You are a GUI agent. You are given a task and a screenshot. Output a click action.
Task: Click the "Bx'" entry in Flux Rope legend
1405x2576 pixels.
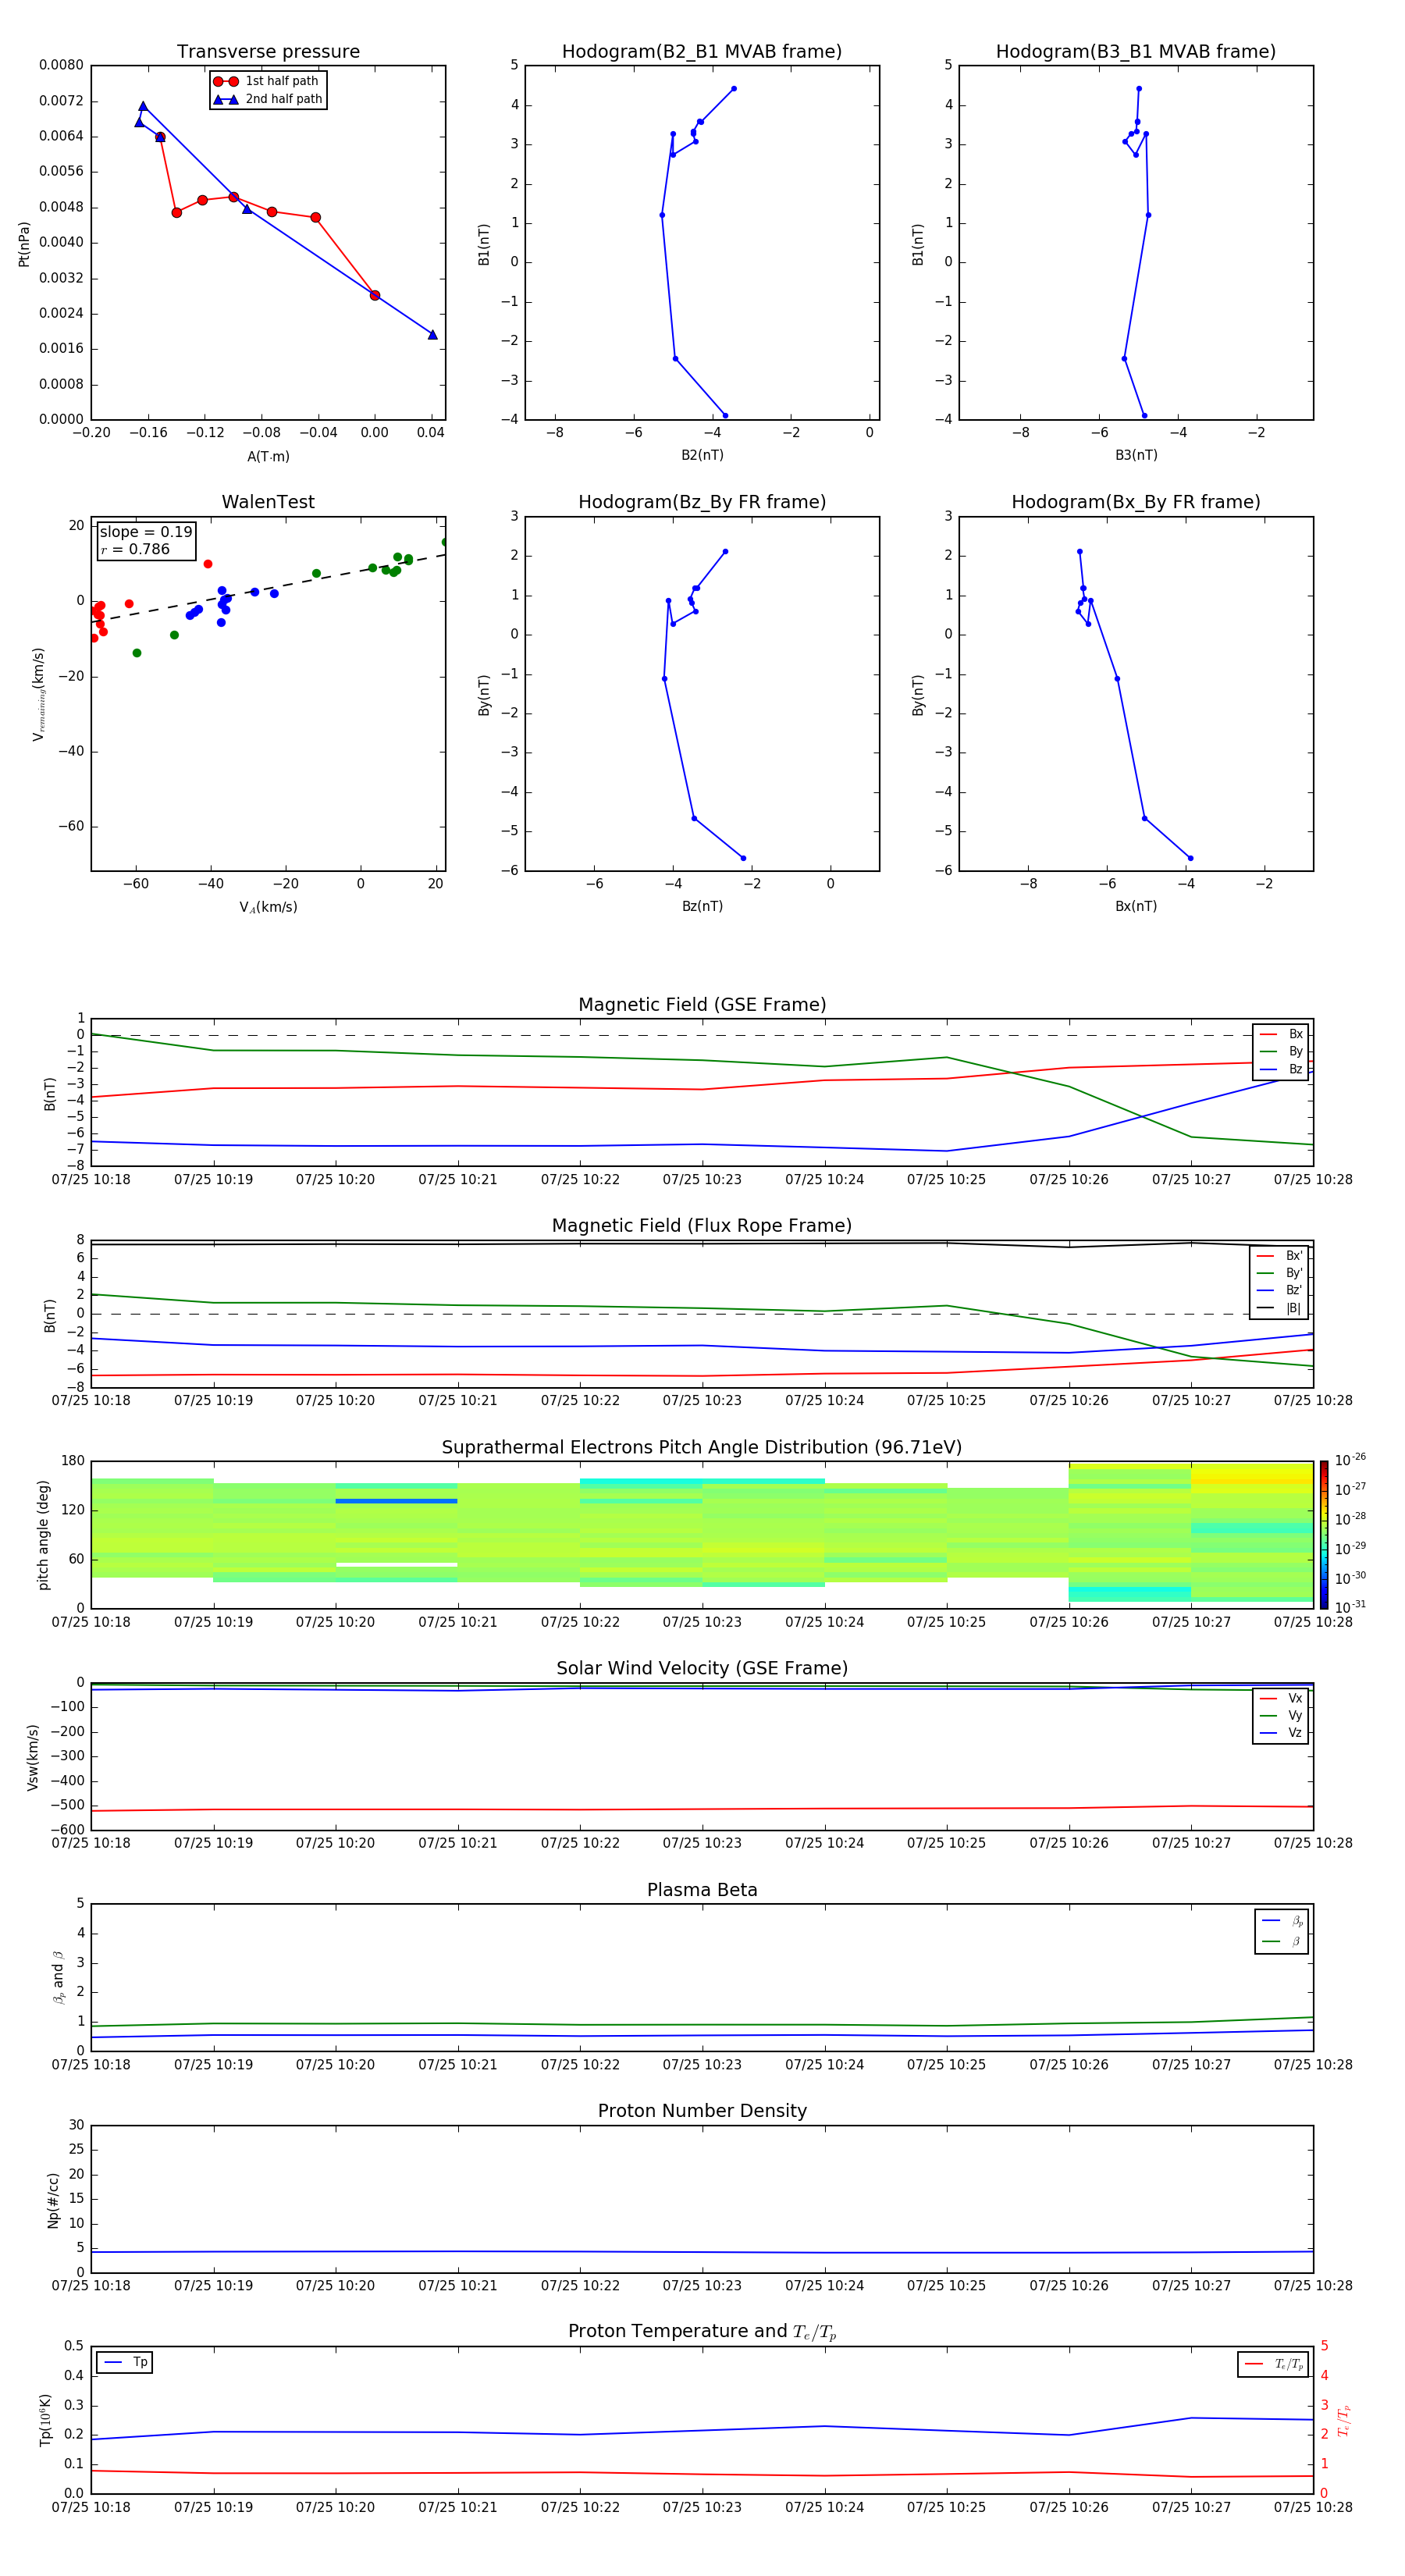tap(1279, 1256)
